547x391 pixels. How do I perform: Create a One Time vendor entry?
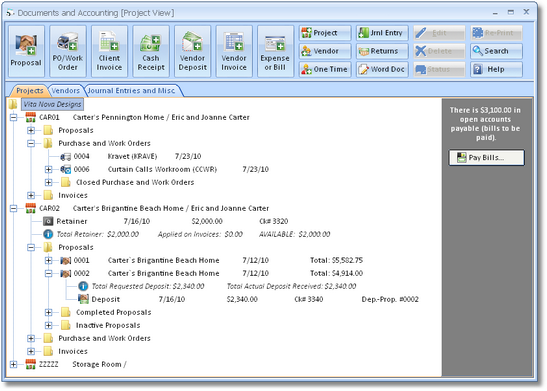(x=325, y=69)
